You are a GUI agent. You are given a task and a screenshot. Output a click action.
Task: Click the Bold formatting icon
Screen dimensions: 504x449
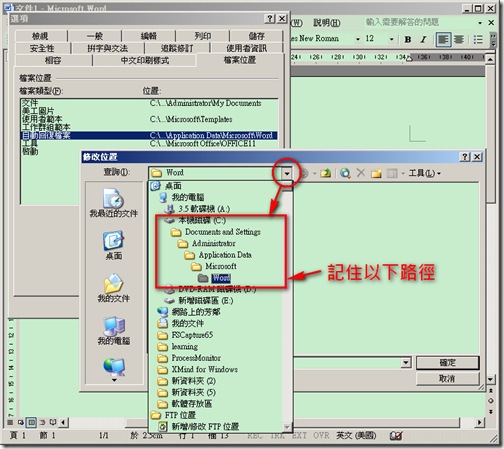tap(407, 39)
